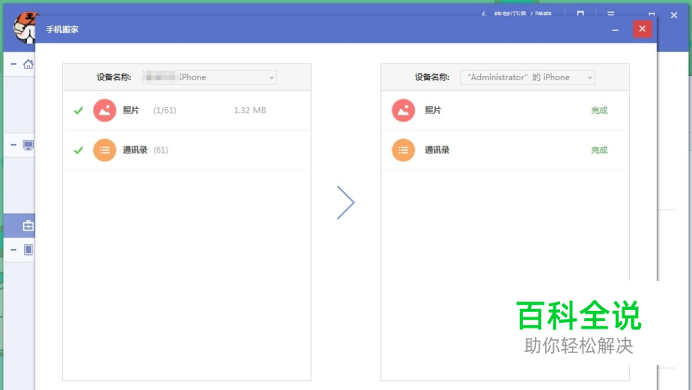This screenshot has height=390, width=692.
Task: Minimize the 手机搬家 dialog
Action: coord(615,30)
